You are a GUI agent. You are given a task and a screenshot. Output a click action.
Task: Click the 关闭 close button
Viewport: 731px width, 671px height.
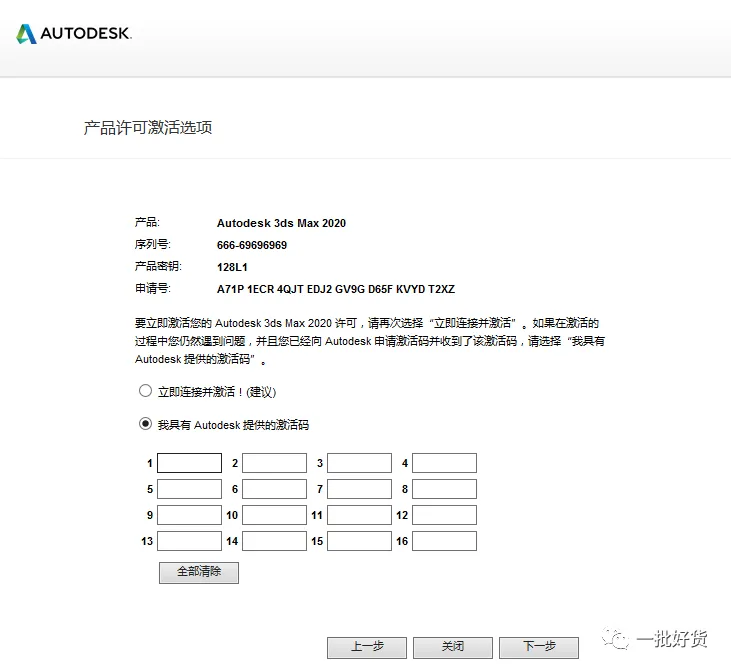coord(453,648)
